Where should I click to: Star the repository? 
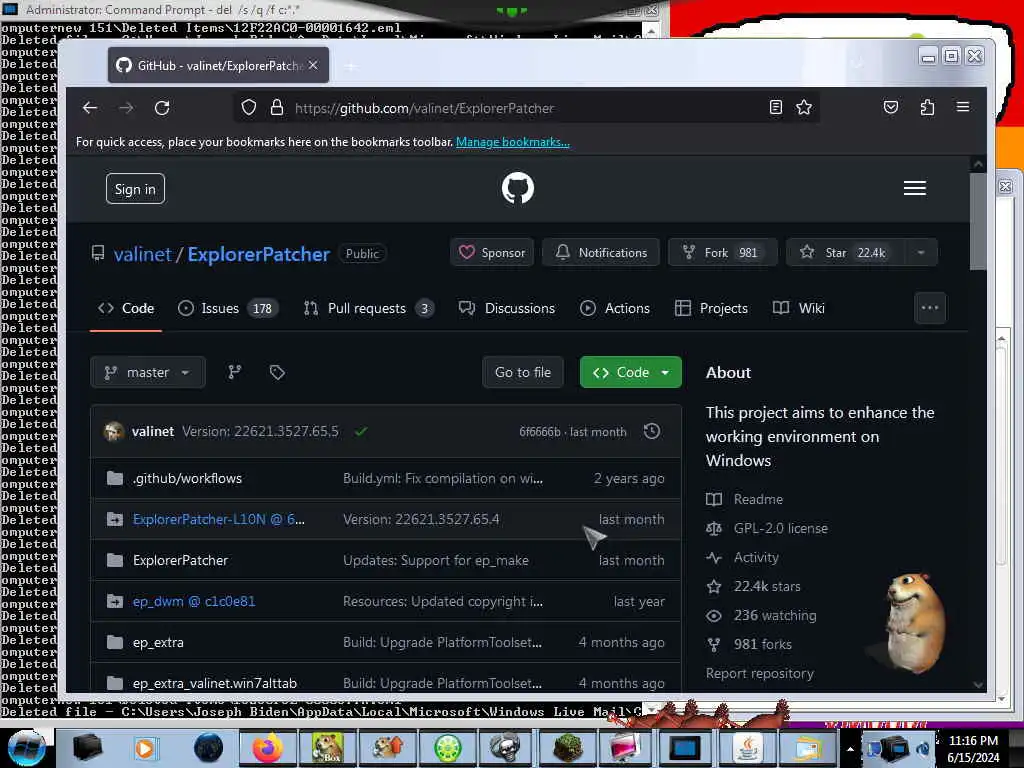pyautogui.click(x=845, y=252)
